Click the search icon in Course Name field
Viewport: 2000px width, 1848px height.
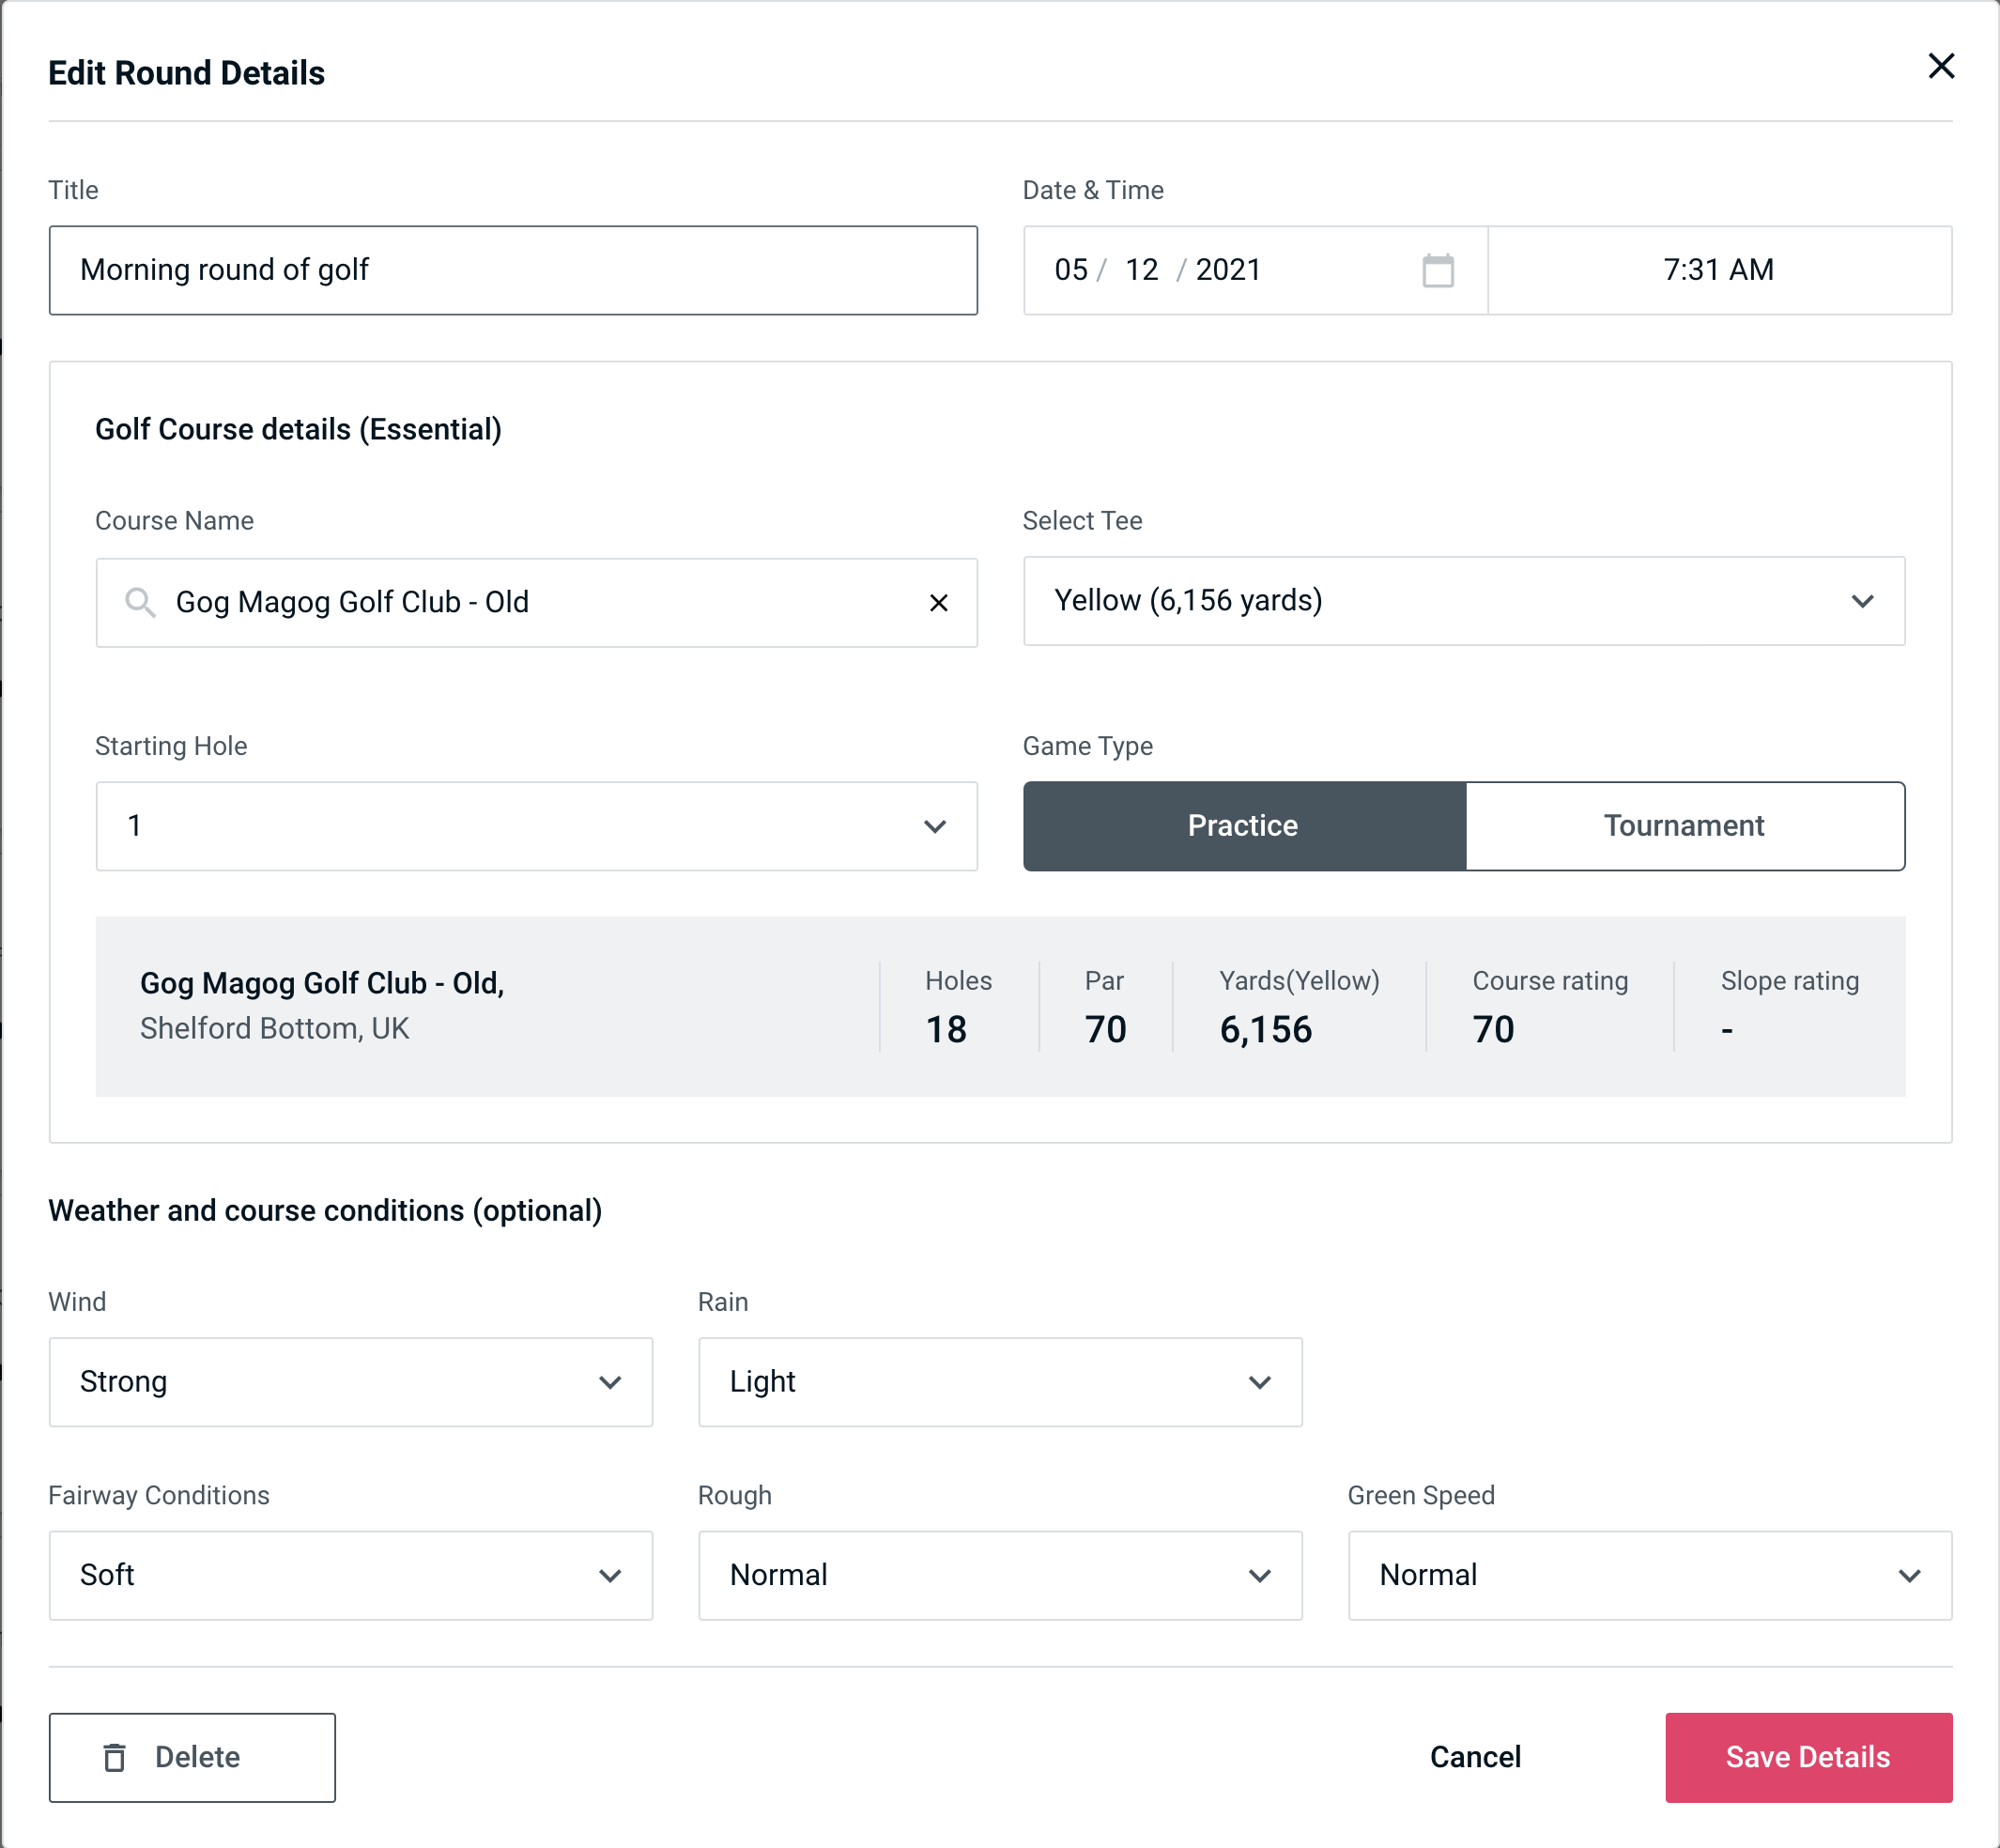pyautogui.click(x=139, y=601)
